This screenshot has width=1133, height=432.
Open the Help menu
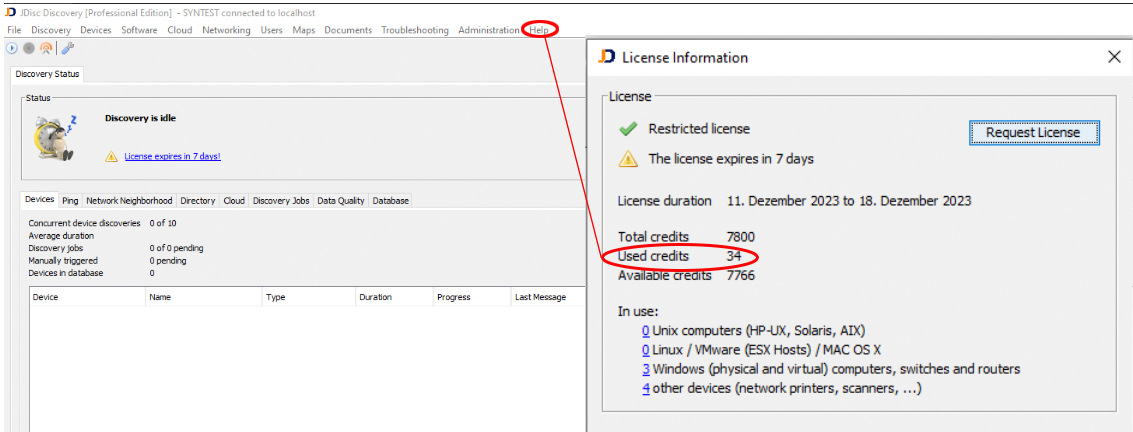539,30
